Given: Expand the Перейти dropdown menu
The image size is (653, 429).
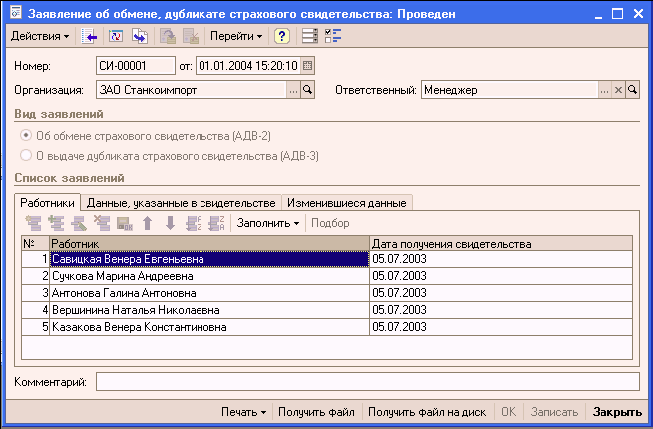Looking at the screenshot, I should coord(236,36).
